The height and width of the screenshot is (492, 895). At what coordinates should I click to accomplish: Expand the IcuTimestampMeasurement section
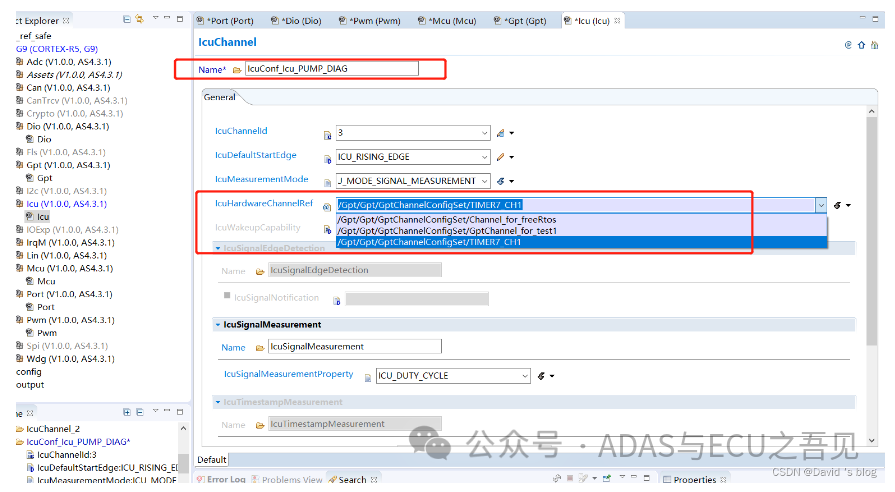pyautogui.click(x=218, y=402)
